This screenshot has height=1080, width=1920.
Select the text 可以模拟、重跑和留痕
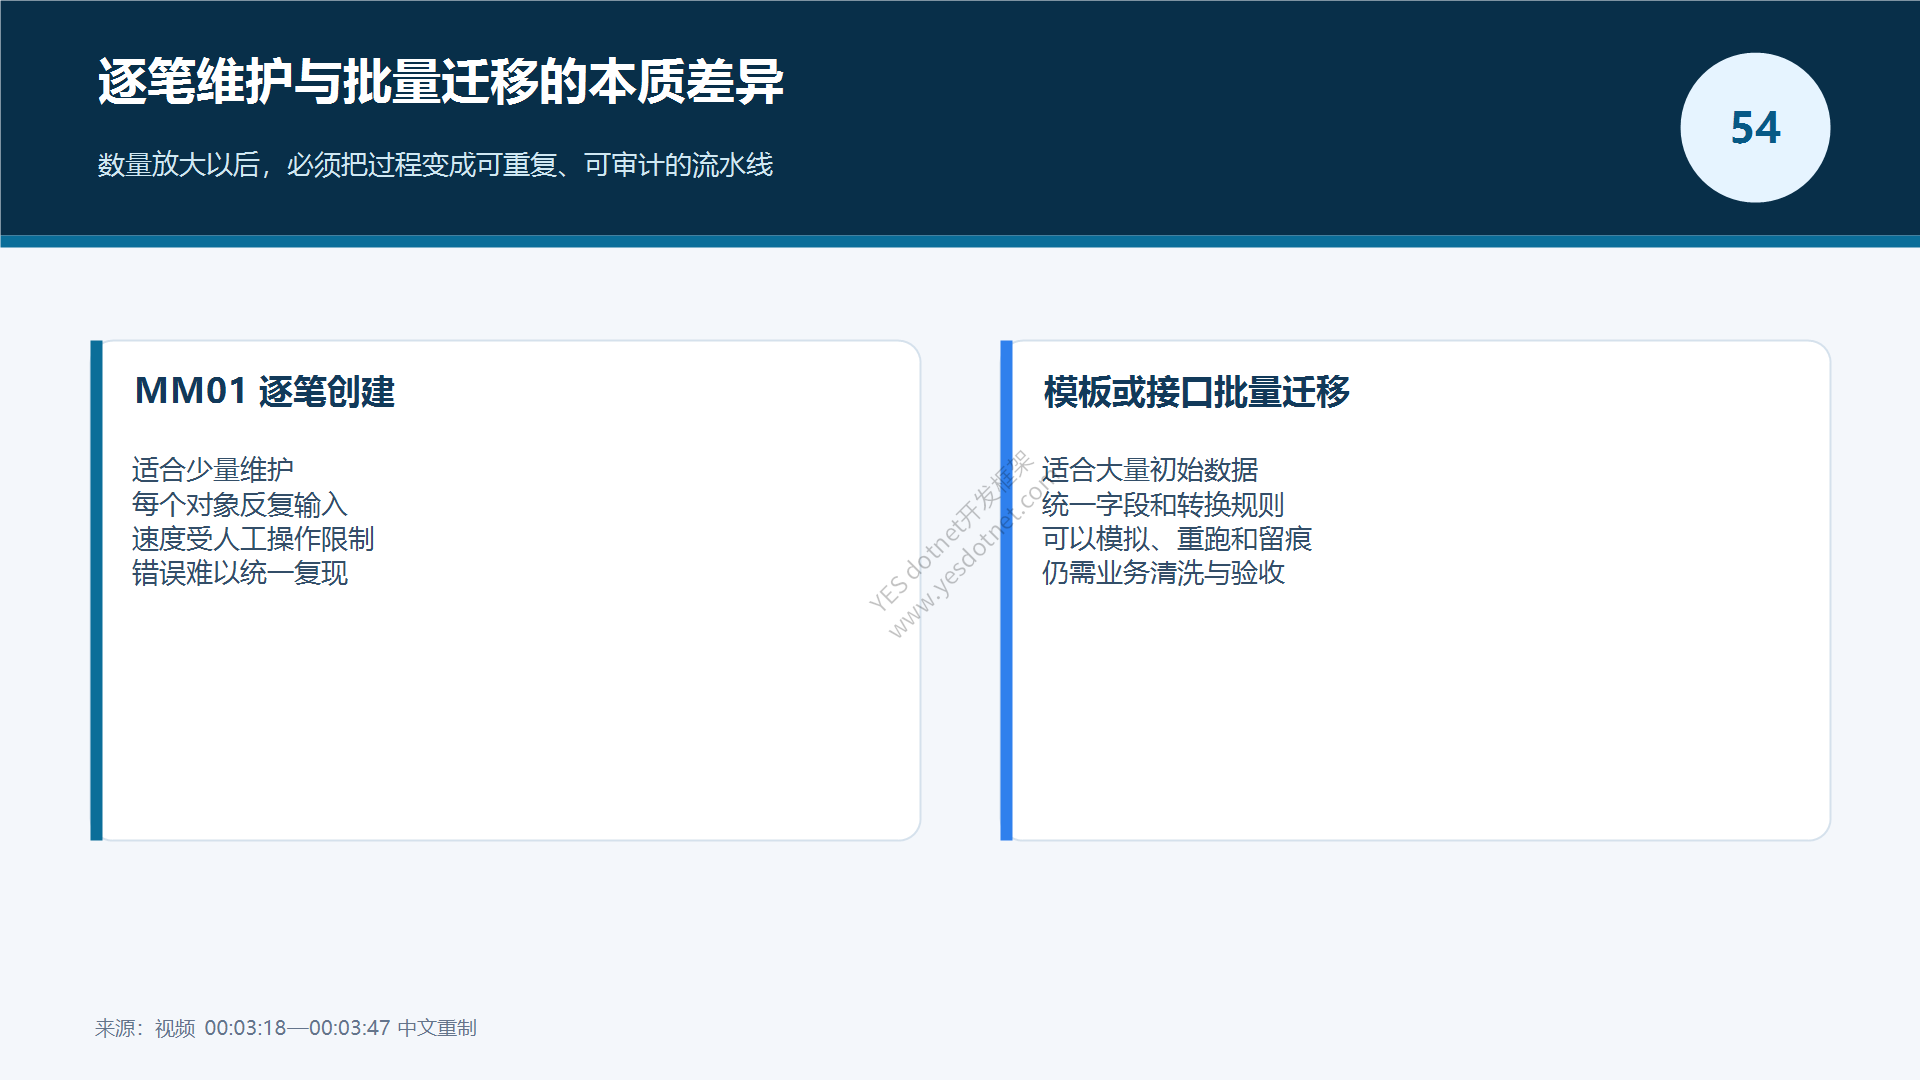click(x=1177, y=539)
